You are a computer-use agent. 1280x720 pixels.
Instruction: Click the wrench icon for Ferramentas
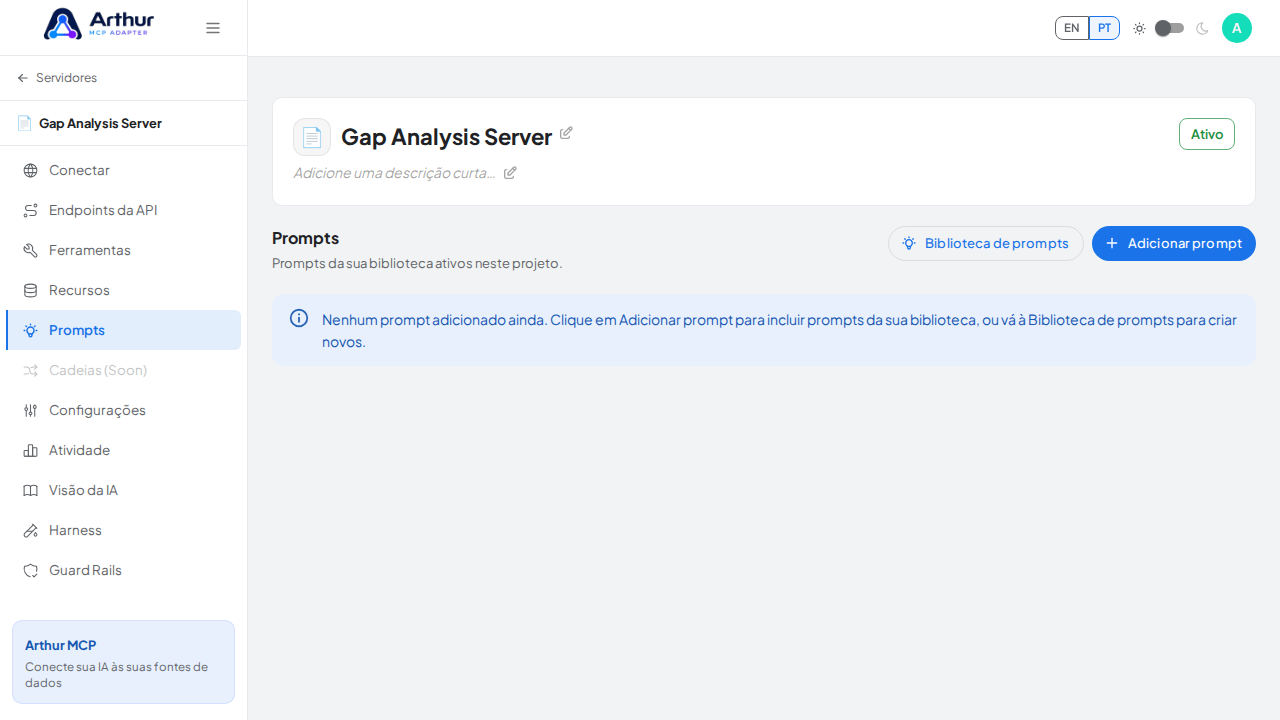click(x=31, y=250)
